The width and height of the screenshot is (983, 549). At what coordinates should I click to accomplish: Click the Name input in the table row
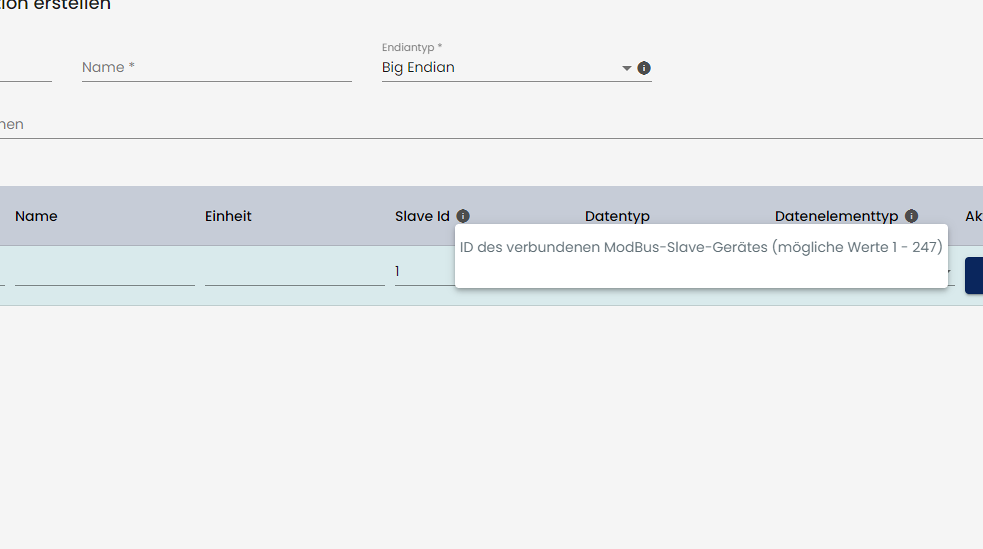[x=104, y=273]
